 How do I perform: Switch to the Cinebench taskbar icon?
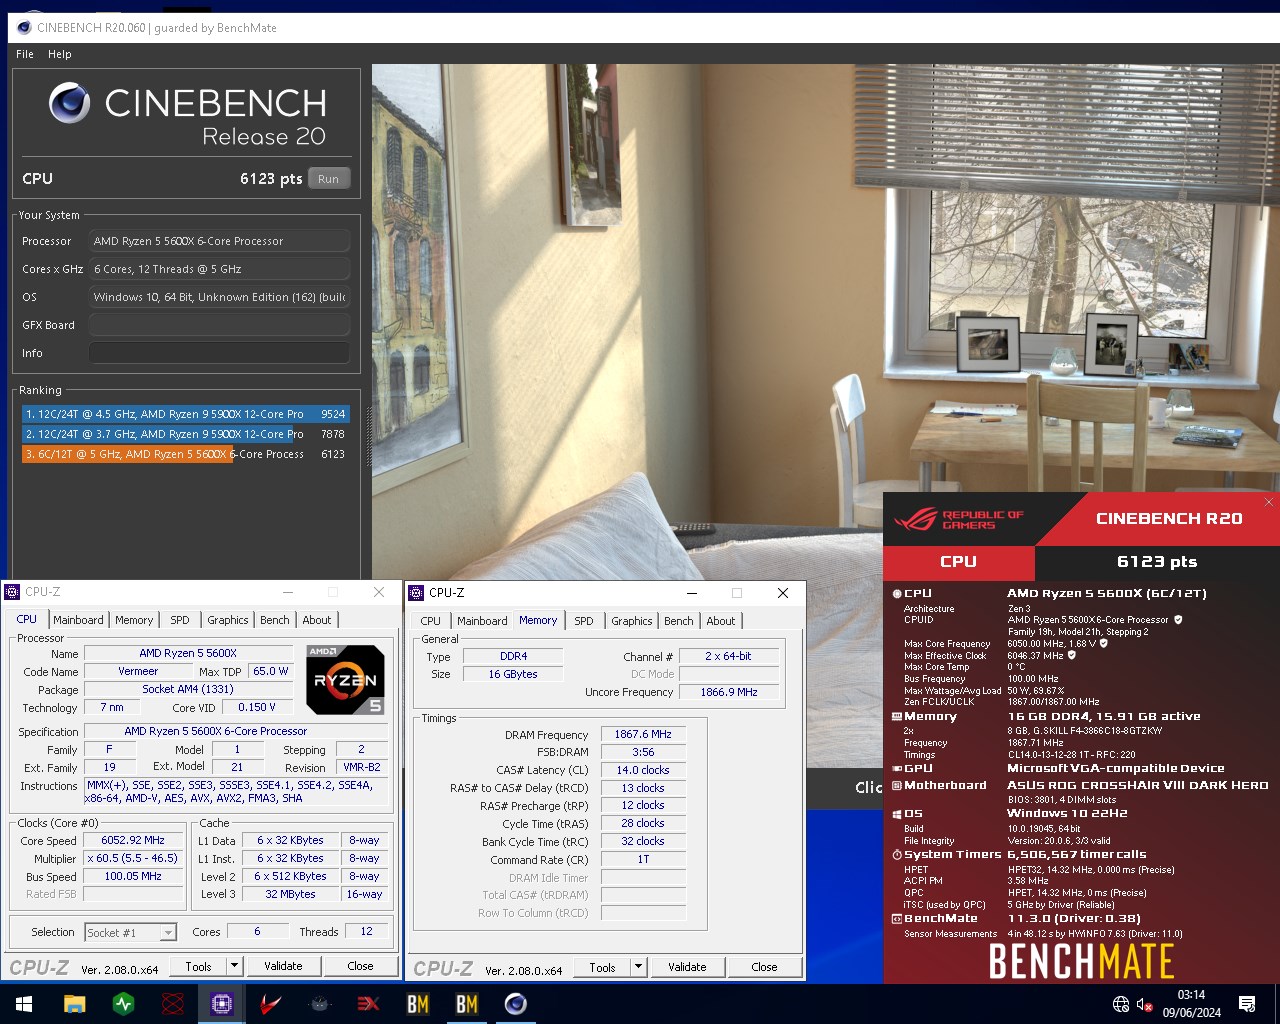pos(516,1004)
